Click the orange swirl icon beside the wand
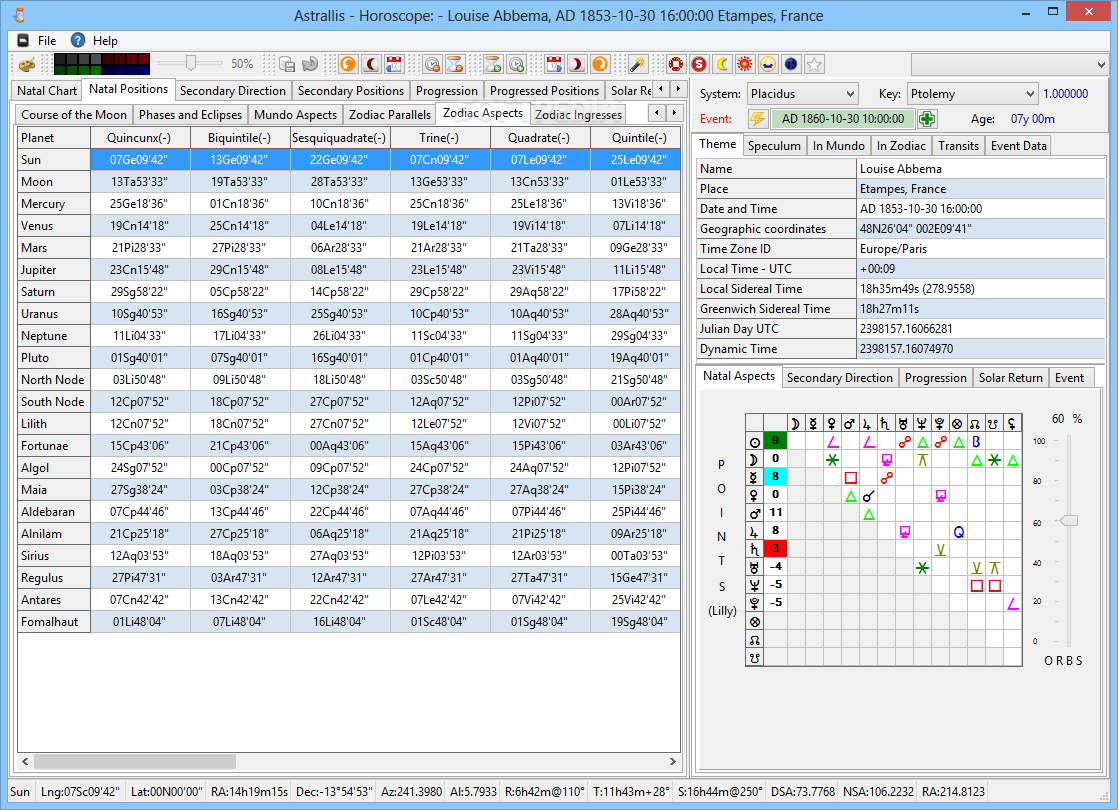Viewport: 1118px width, 810px height. pyautogui.click(x=600, y=65)
